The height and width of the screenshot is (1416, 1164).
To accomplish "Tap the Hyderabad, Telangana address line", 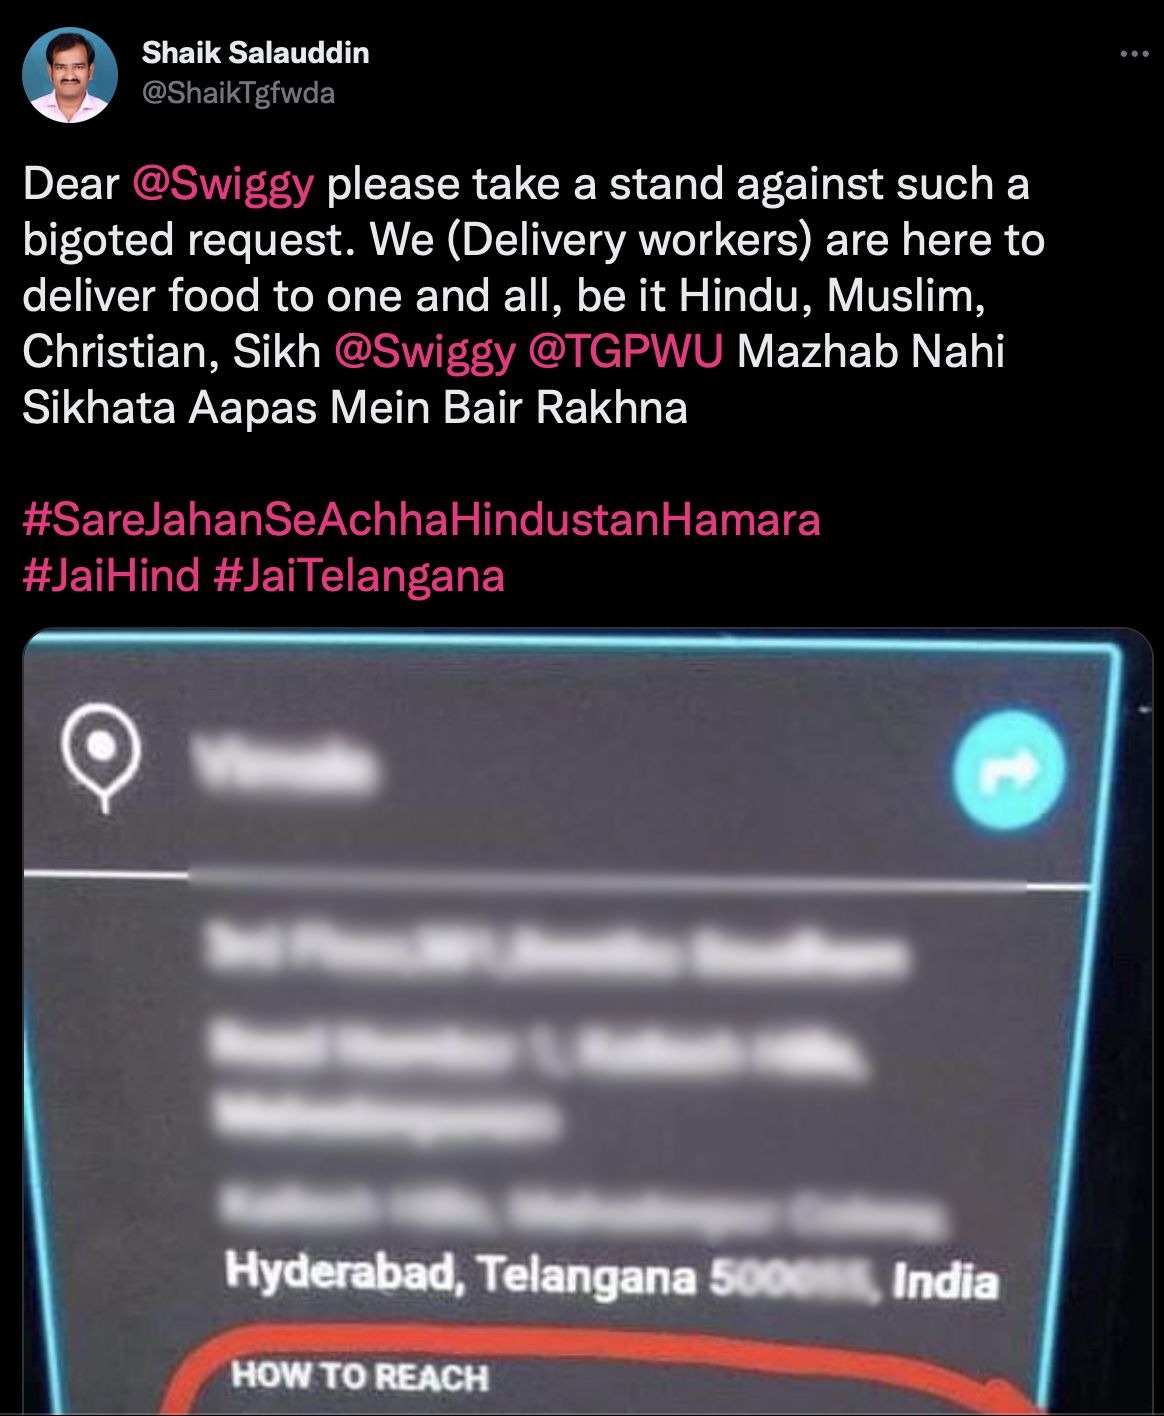I will [x=611, y=1277].
